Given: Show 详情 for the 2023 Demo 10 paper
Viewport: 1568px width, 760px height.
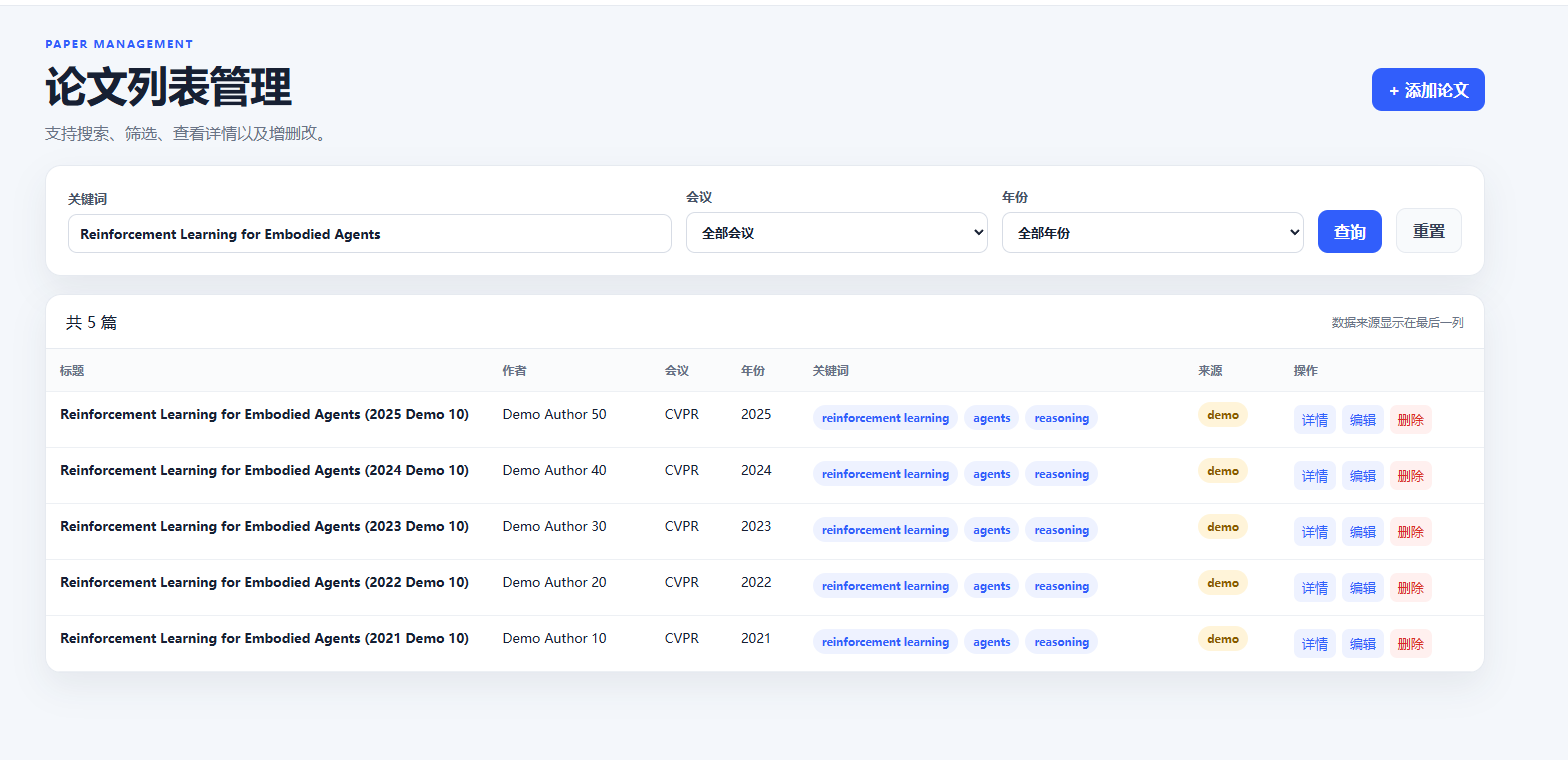Looking at the screenshot, I should tap(1315, 532).
